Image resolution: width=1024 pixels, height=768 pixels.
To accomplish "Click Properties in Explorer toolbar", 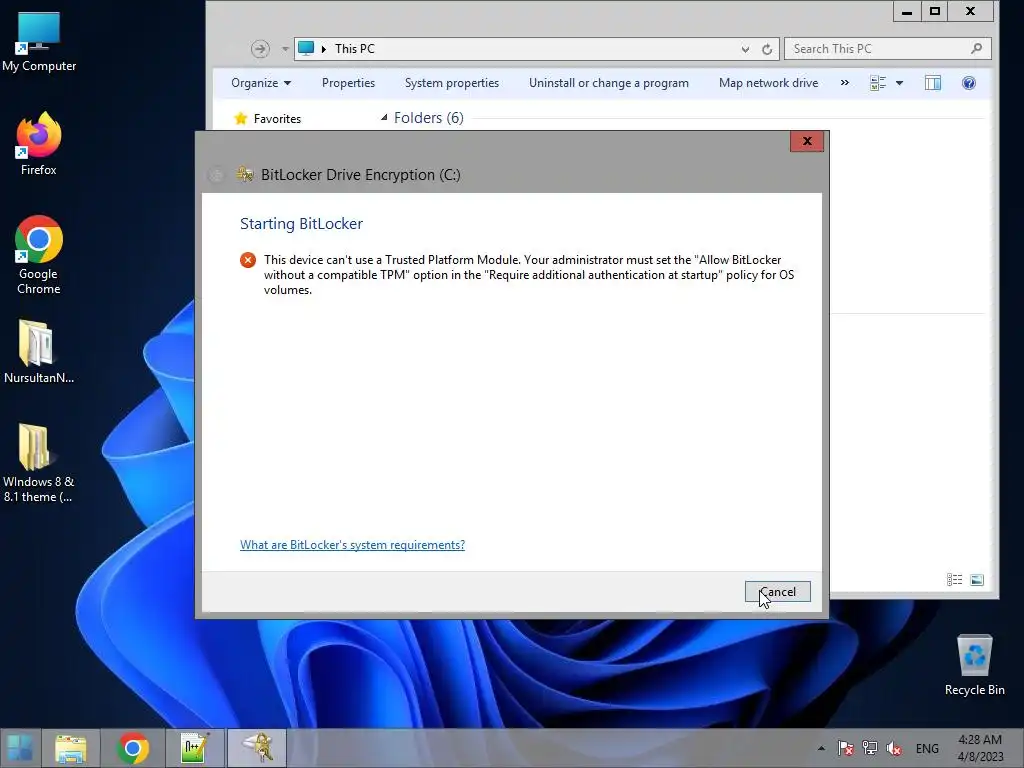I will click(348, 83).
